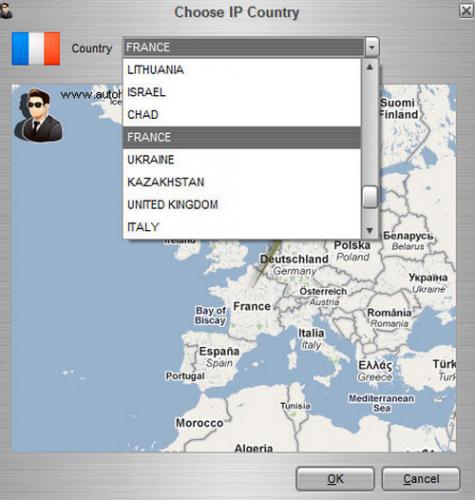Close the Choose IP Country dialog
Image resolution: width=475 pixels, height=500 pixels.
466,11
